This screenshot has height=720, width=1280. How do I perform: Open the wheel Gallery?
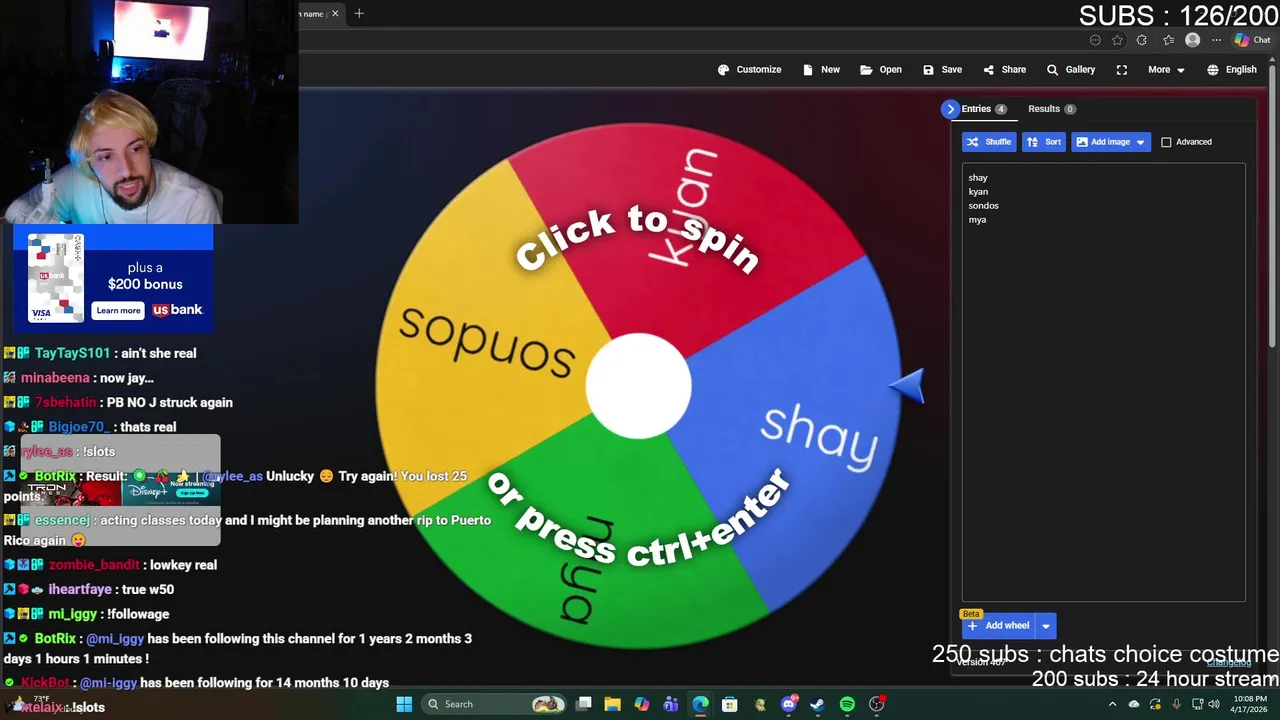[1070, 70]
